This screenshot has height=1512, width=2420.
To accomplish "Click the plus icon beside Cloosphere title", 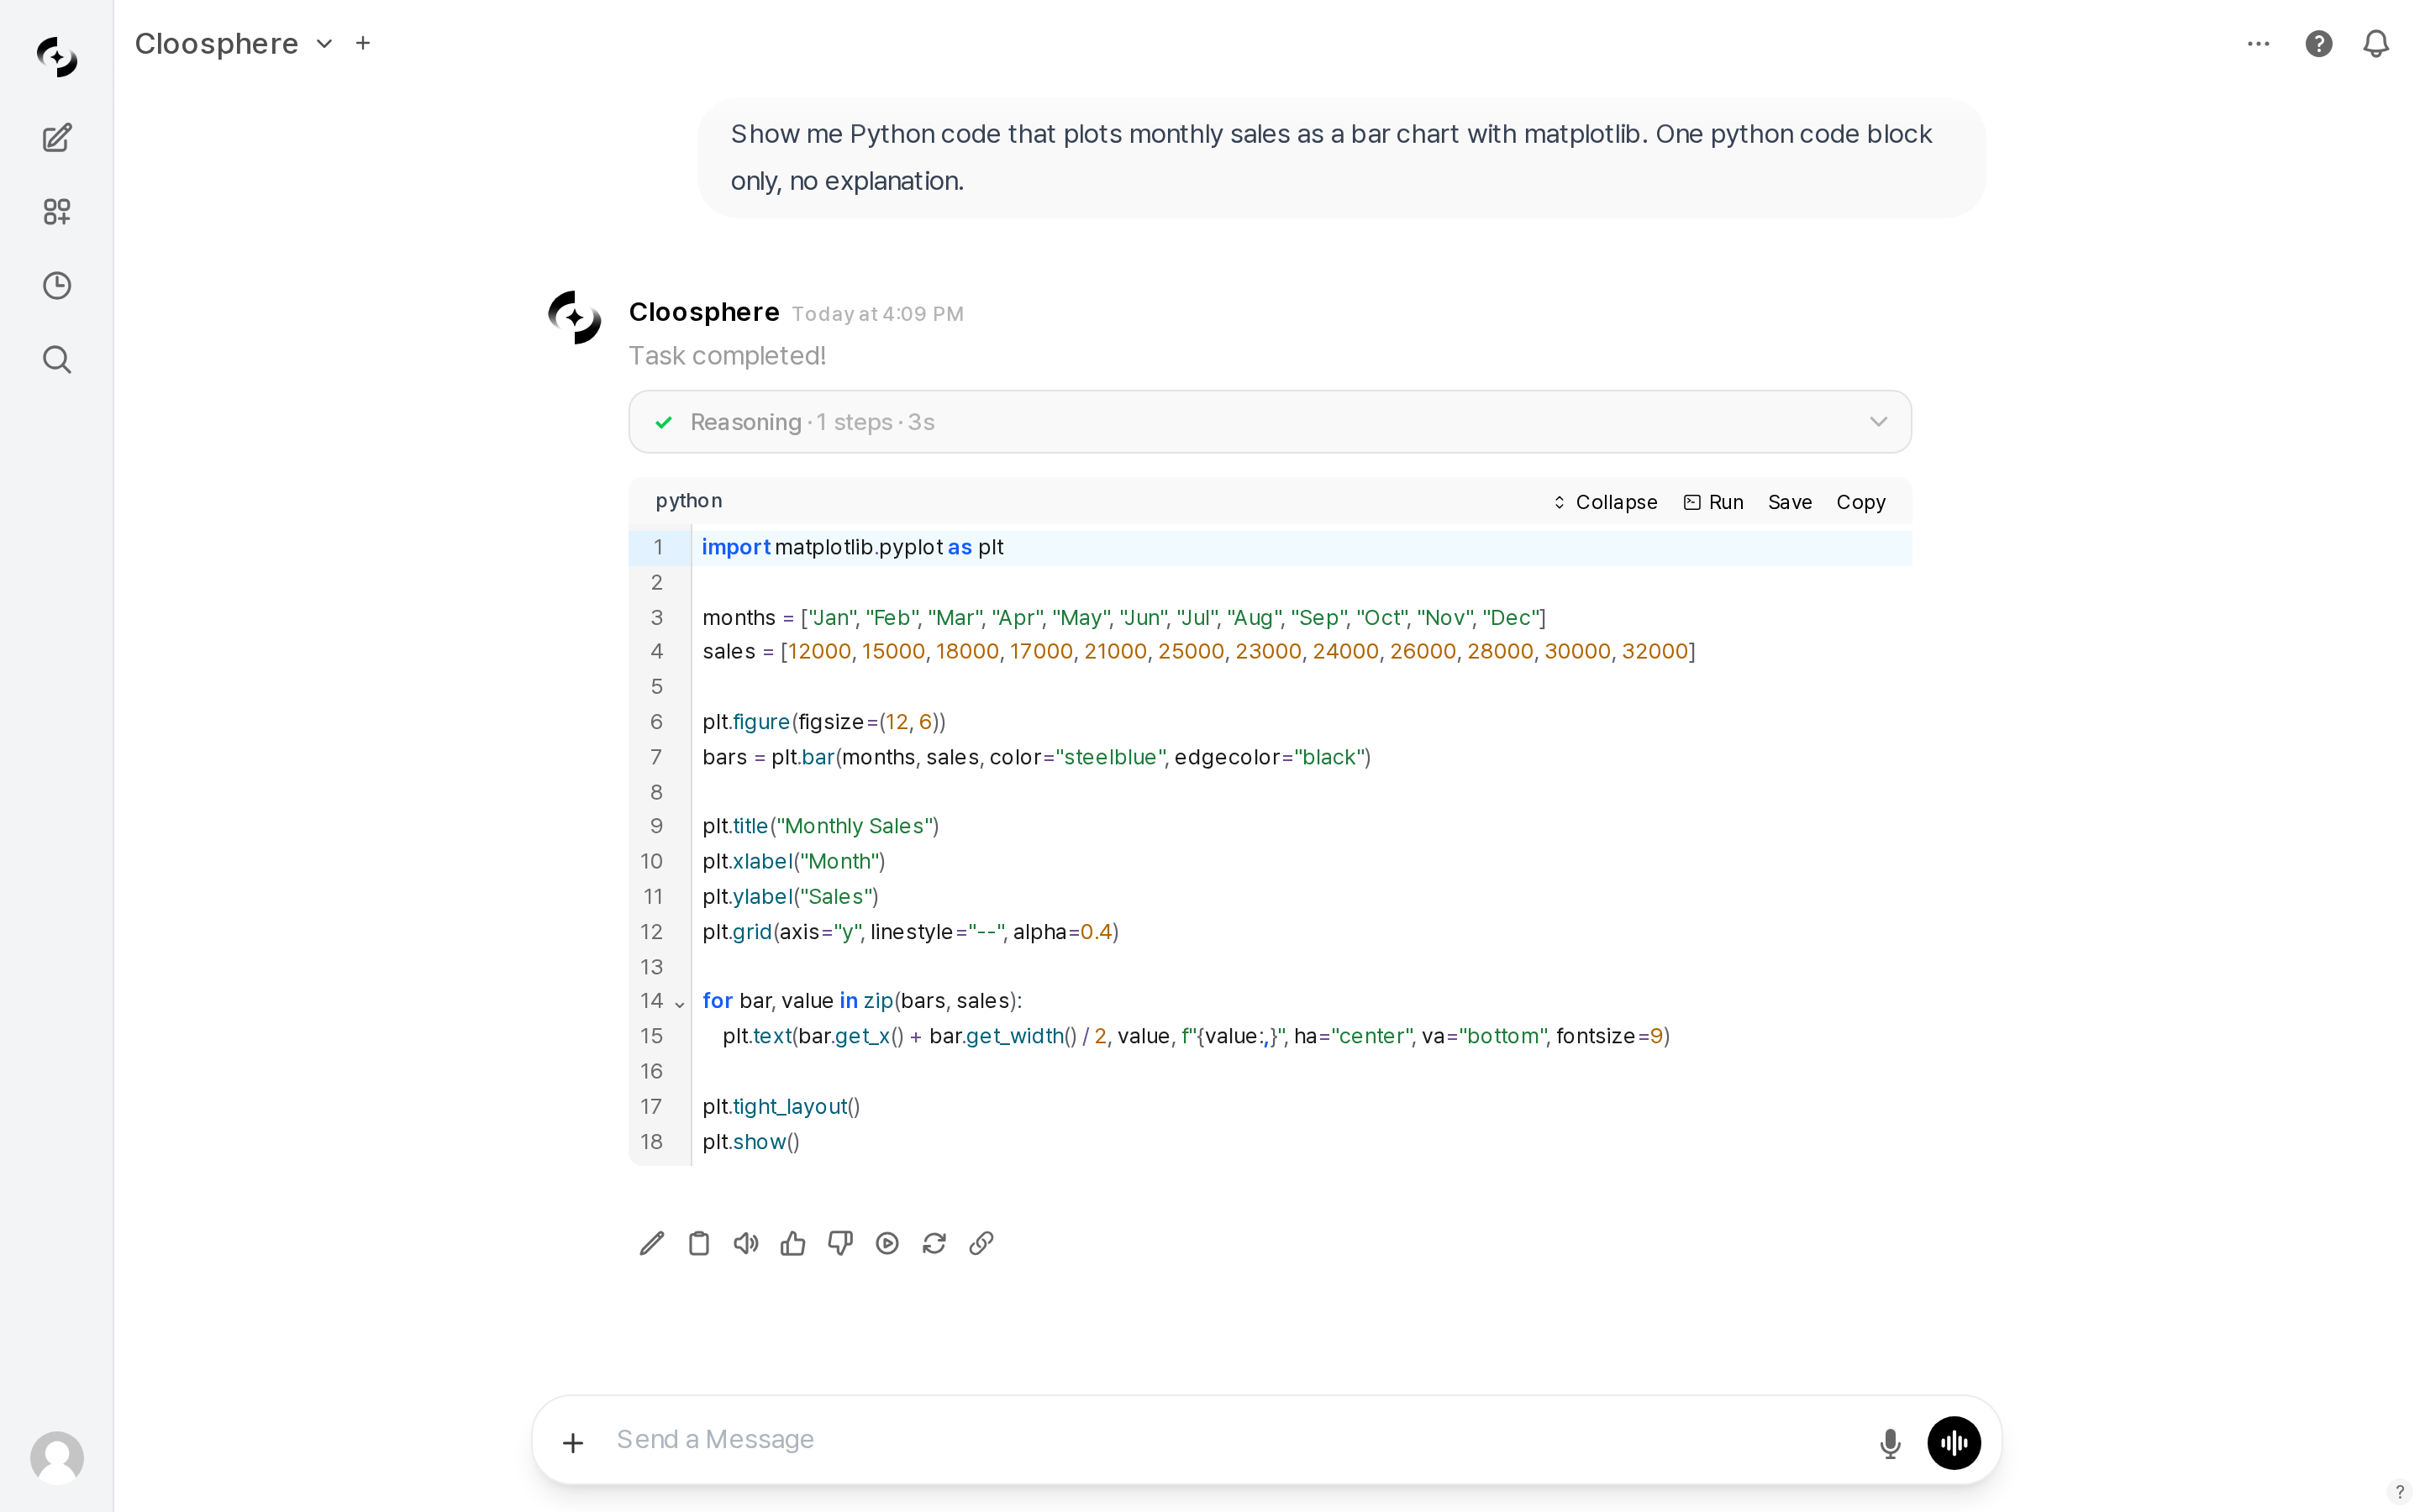I will click(363, 43).
